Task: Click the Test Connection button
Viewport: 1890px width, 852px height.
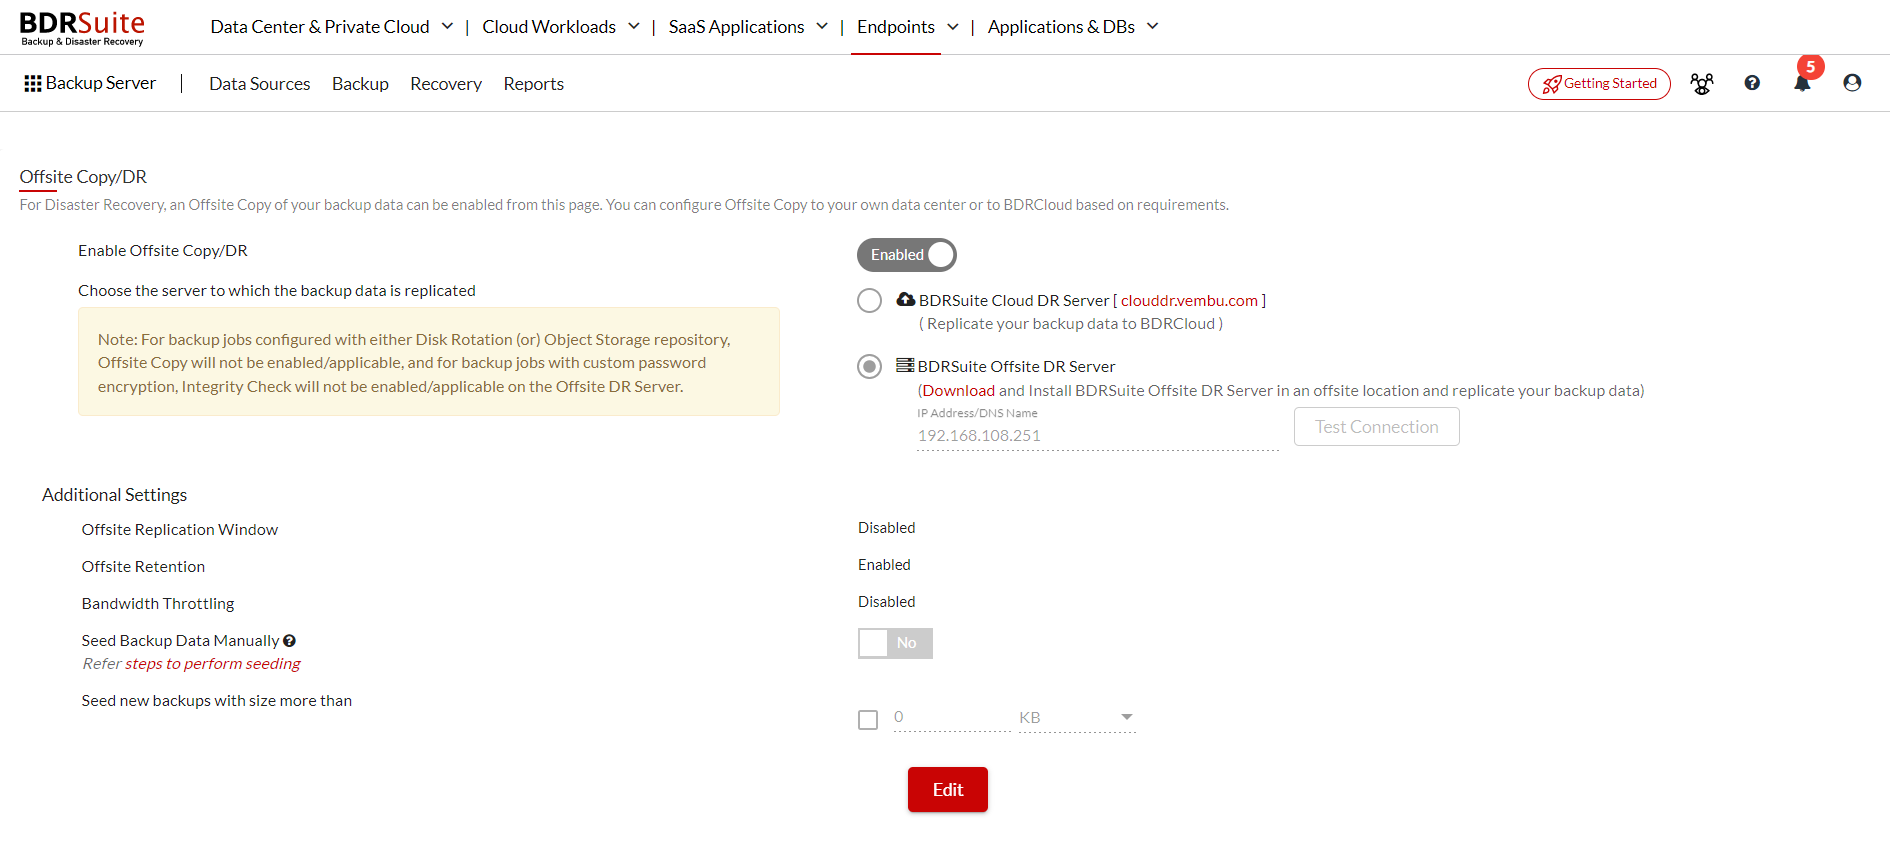Action: coord(1377,427)
